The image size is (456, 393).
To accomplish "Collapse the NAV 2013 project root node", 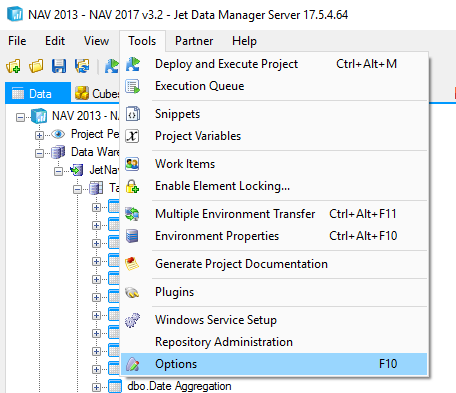I will tap(21, 117).
